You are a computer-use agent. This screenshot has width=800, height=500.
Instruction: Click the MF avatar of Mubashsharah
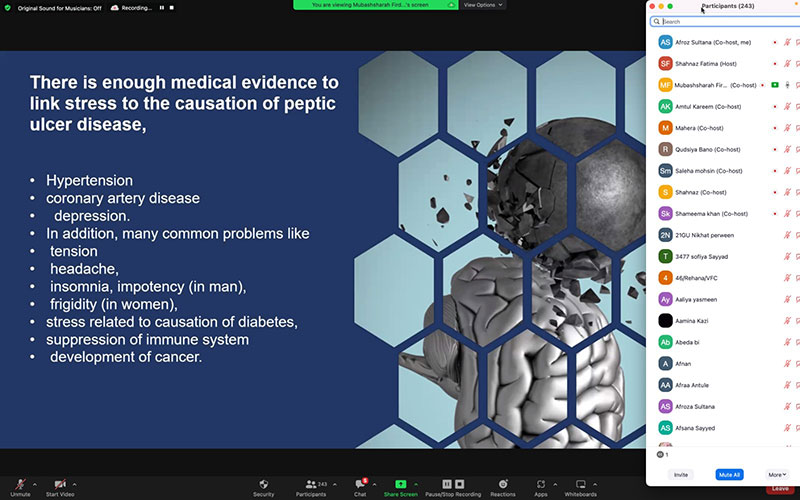coord(665,85)
